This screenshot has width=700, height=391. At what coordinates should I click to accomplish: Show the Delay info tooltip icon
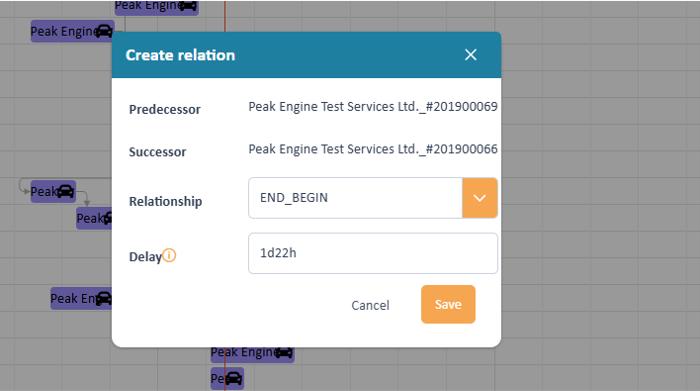pyautogui.click(x=169, y=255)
